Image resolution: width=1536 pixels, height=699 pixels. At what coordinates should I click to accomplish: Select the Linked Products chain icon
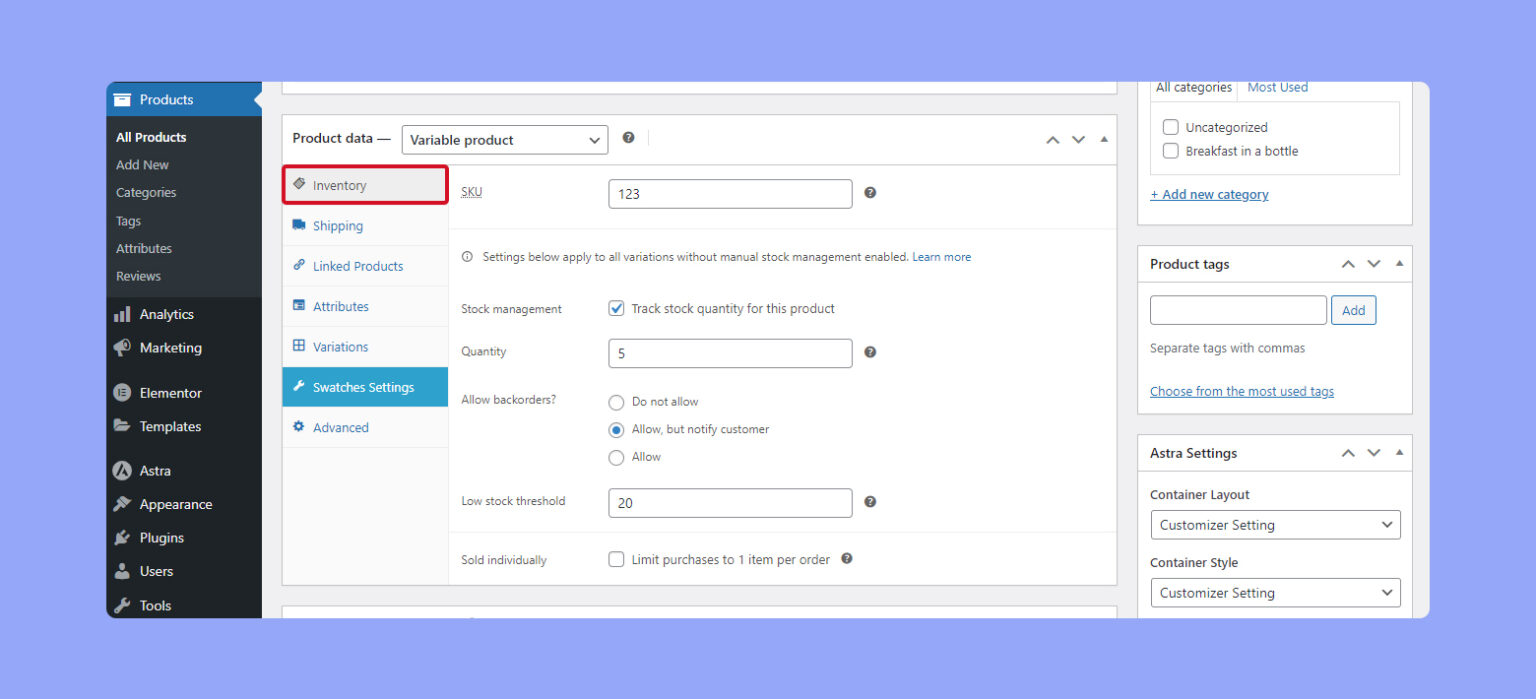click(300, 265)
